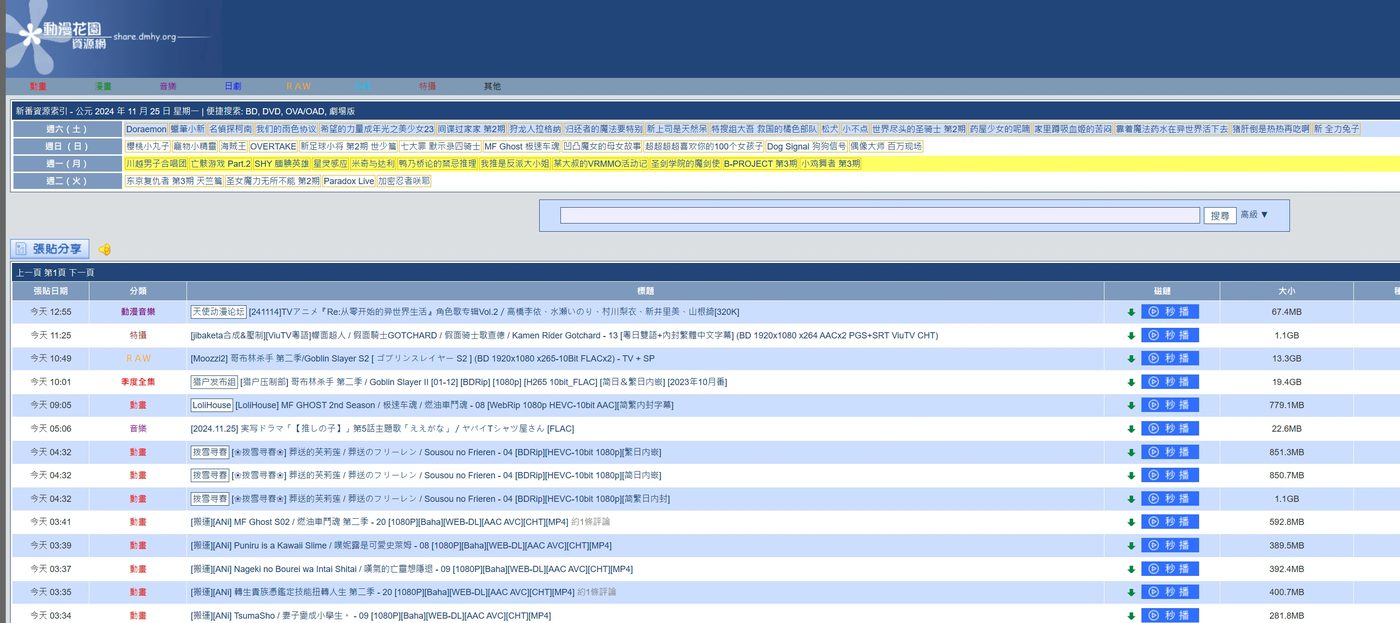
Task: Open the RAW category in the top navigation bar
Action: click(x=298, y=87)
